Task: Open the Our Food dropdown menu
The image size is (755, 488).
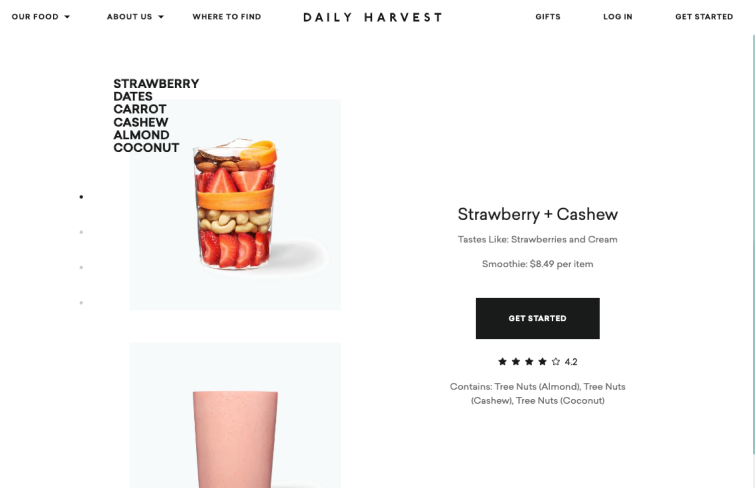Action: (40, 17)
